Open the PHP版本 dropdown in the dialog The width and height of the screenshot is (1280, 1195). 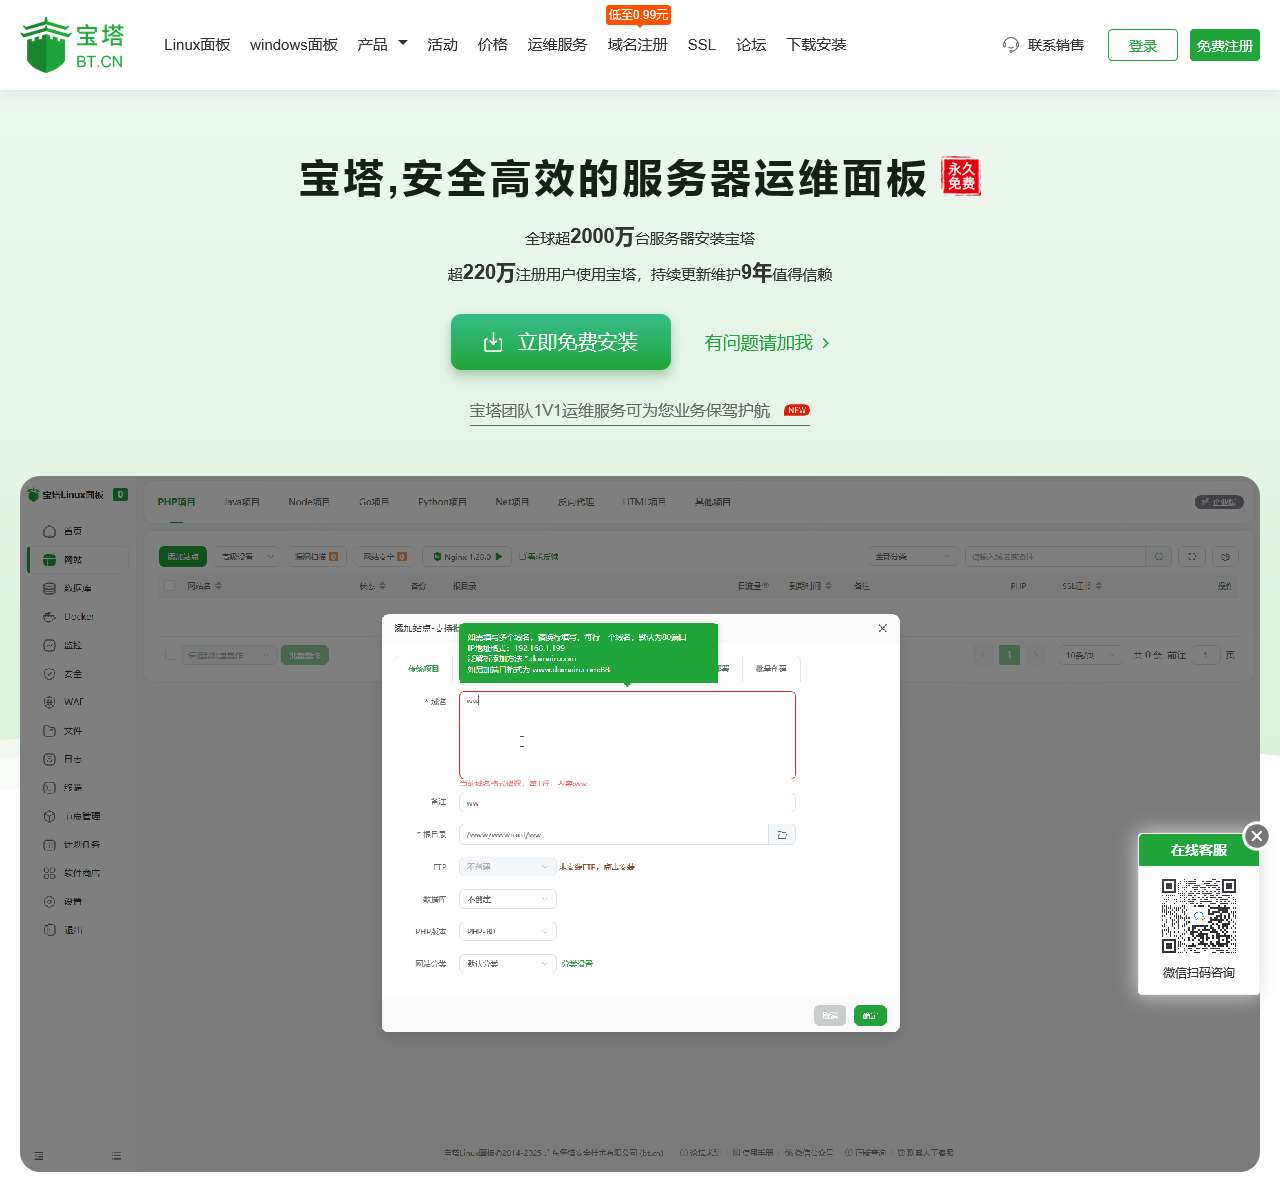tap(507, 931)
